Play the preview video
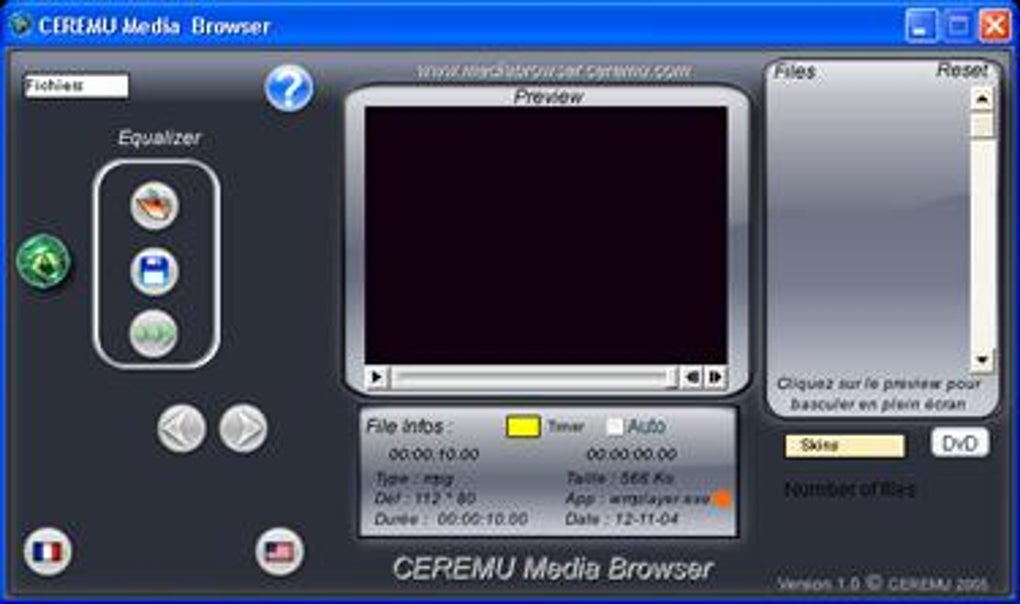The image size is (1020, 604). click(376, 376)
